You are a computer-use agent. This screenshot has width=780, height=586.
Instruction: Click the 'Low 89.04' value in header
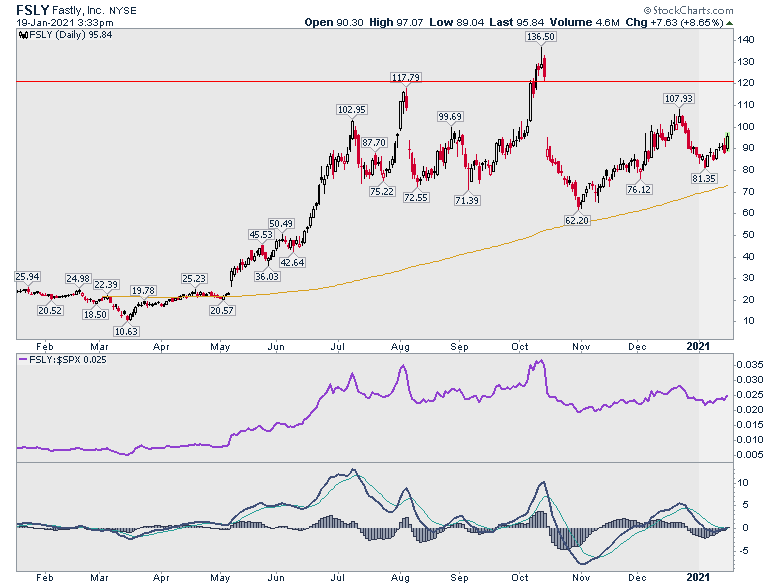tap(457, 22)
